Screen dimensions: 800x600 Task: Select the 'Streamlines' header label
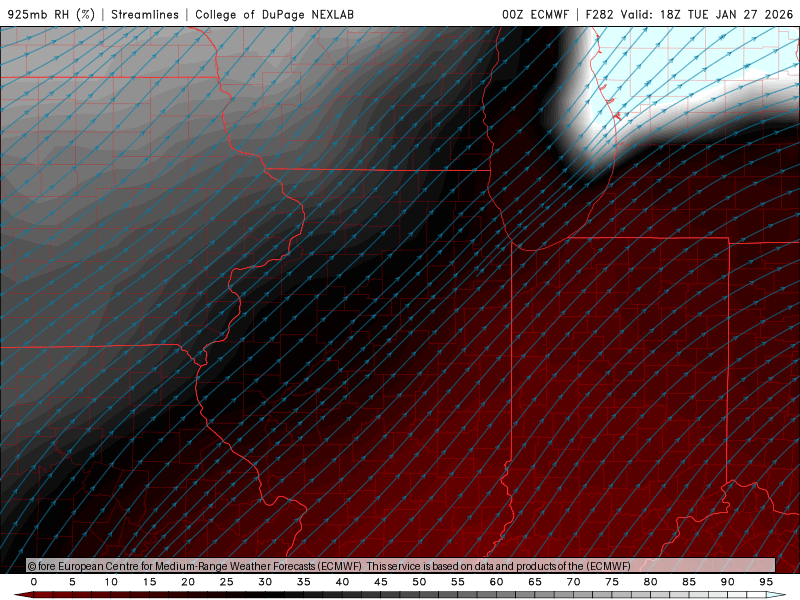(145, 14)
